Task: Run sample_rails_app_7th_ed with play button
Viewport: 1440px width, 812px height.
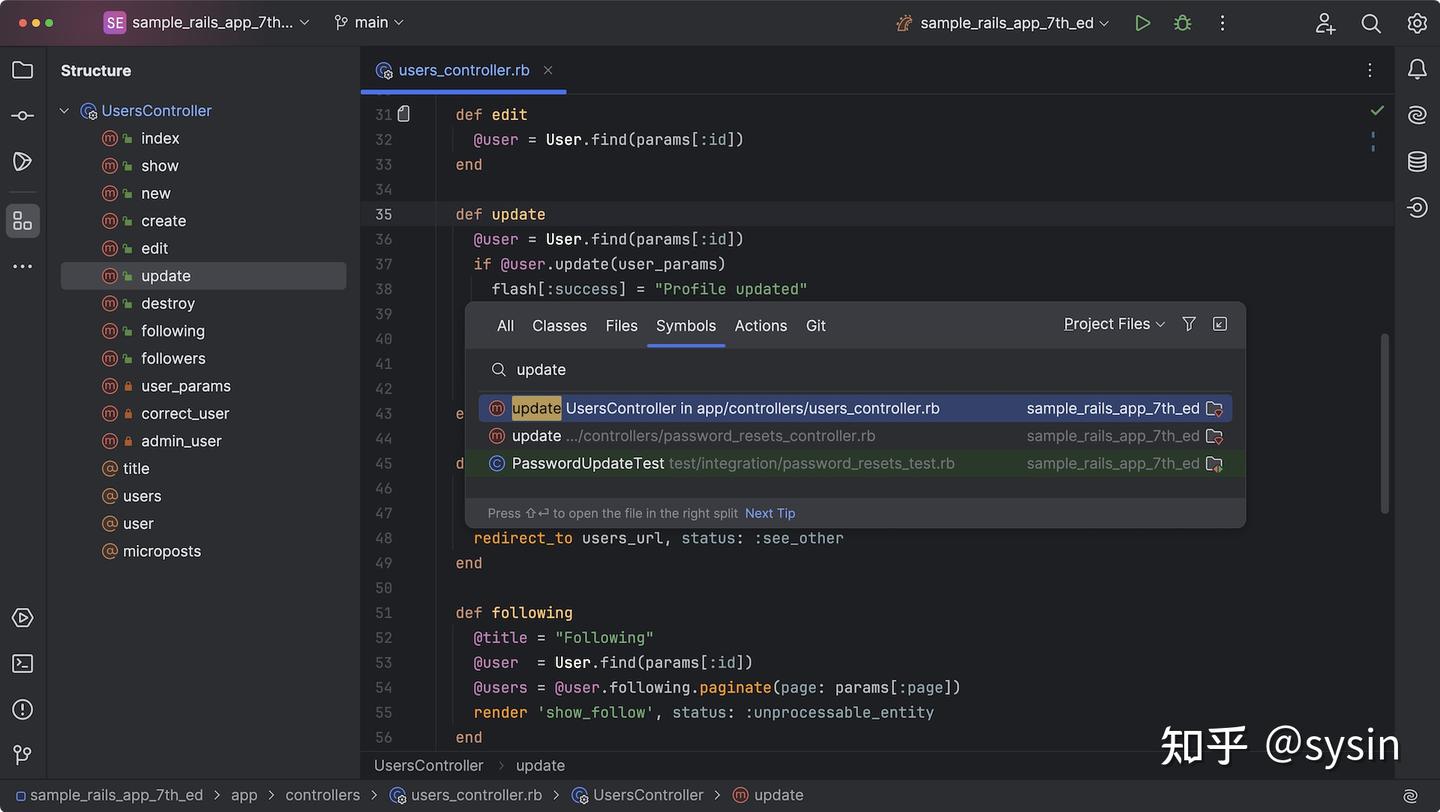Action: pyautogui.click(x=1142, y=23)
